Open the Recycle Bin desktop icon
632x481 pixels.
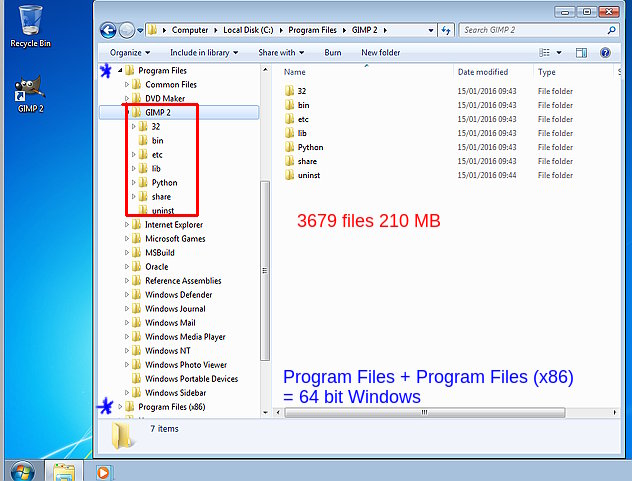tap(30, 26)
